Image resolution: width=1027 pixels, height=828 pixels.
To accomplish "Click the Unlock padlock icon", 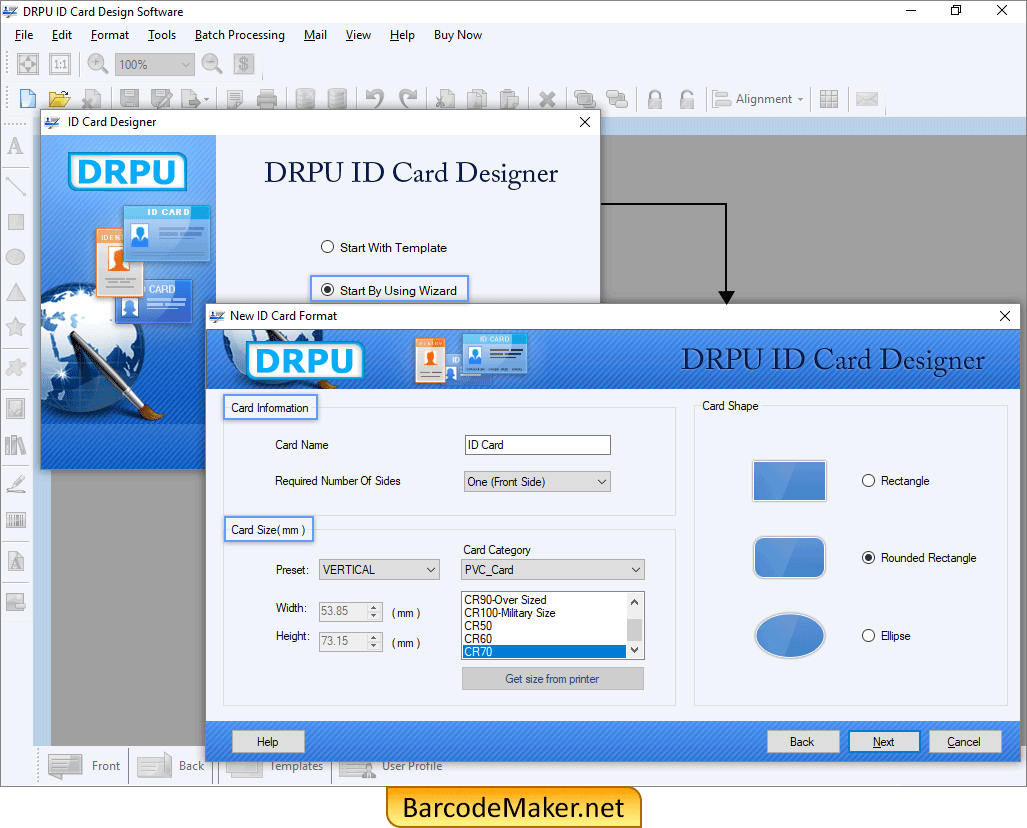I will coord(686,99).
